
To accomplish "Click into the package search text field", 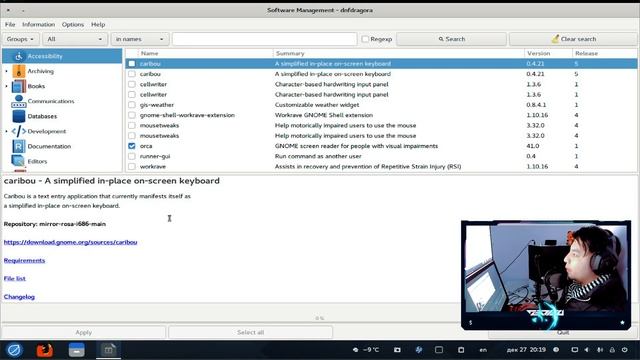I will coord(264,39).
